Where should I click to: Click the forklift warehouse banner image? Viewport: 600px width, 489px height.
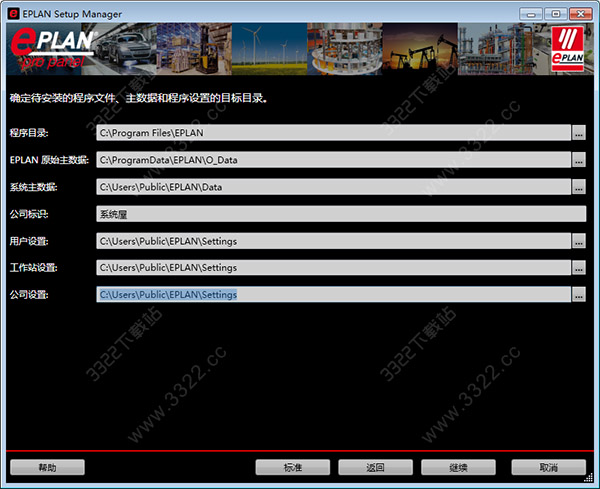194,49
